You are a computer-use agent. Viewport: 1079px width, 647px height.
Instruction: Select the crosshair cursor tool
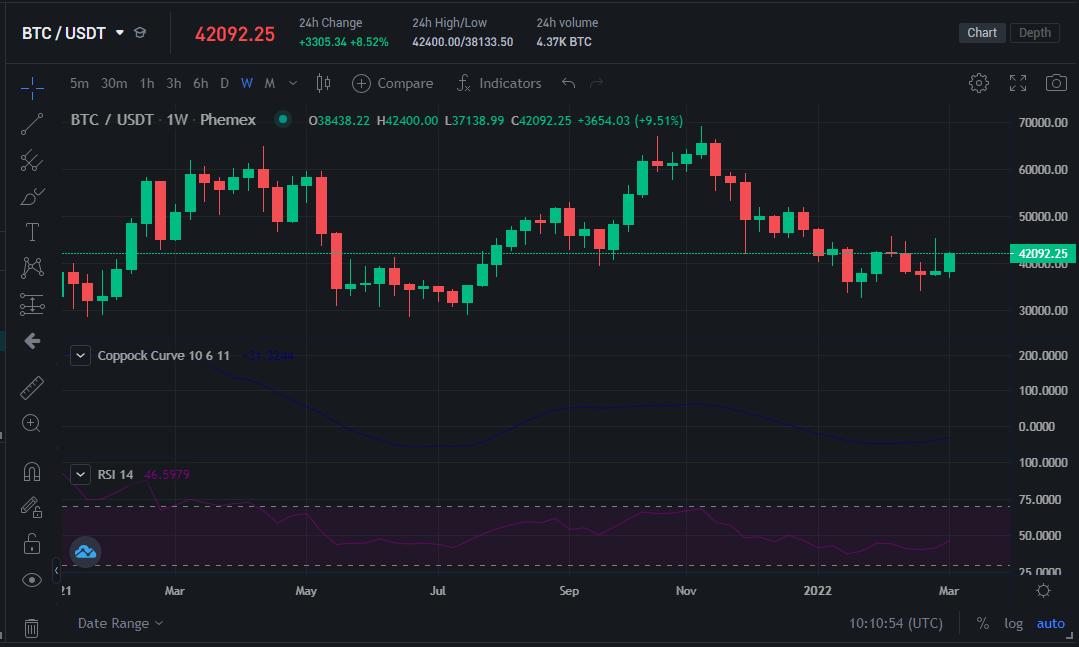[32, 88]
